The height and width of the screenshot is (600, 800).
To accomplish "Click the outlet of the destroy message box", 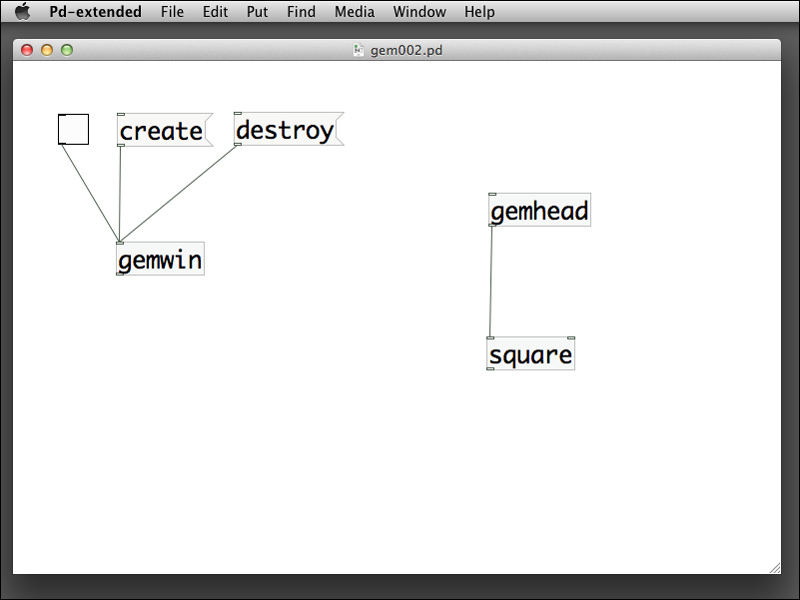I will [x=240, y=144].
